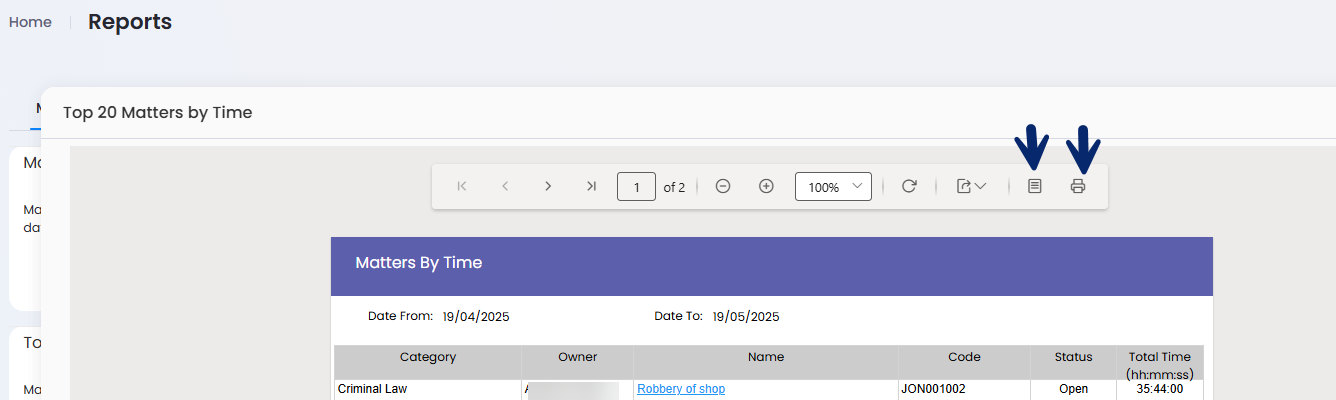Select the Total Time column header
Viewport: 1336px width, 400px height.
(1160, 364)
